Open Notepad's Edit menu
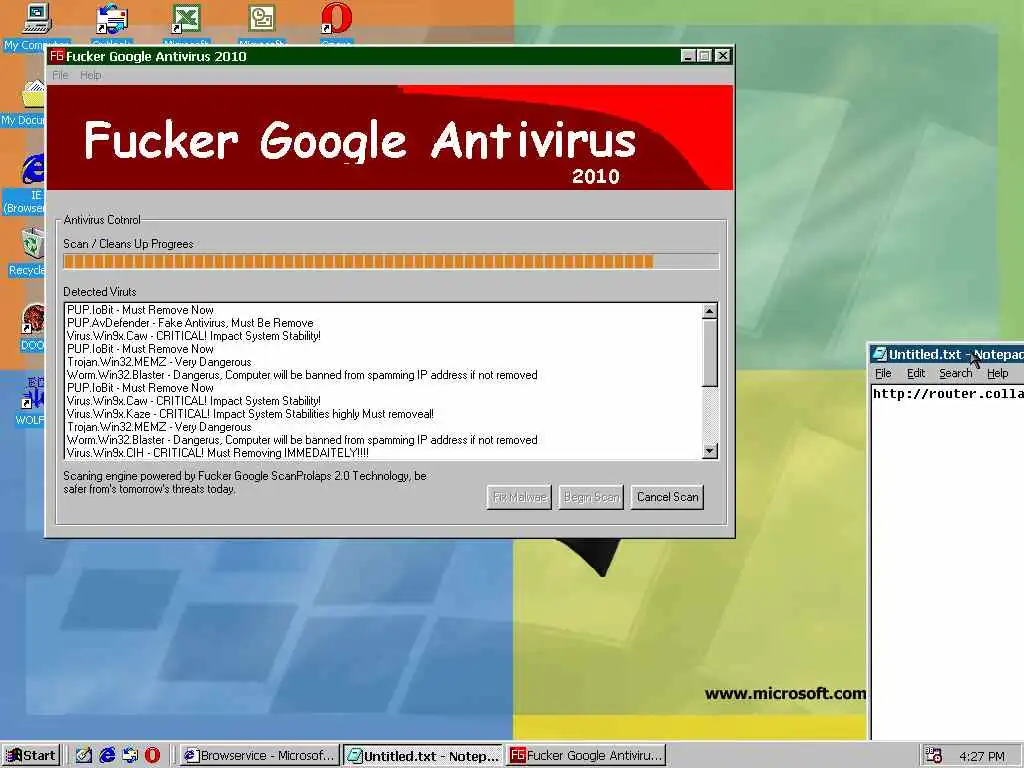Screen dimensions: 1024x768 [x=916, y=374]
